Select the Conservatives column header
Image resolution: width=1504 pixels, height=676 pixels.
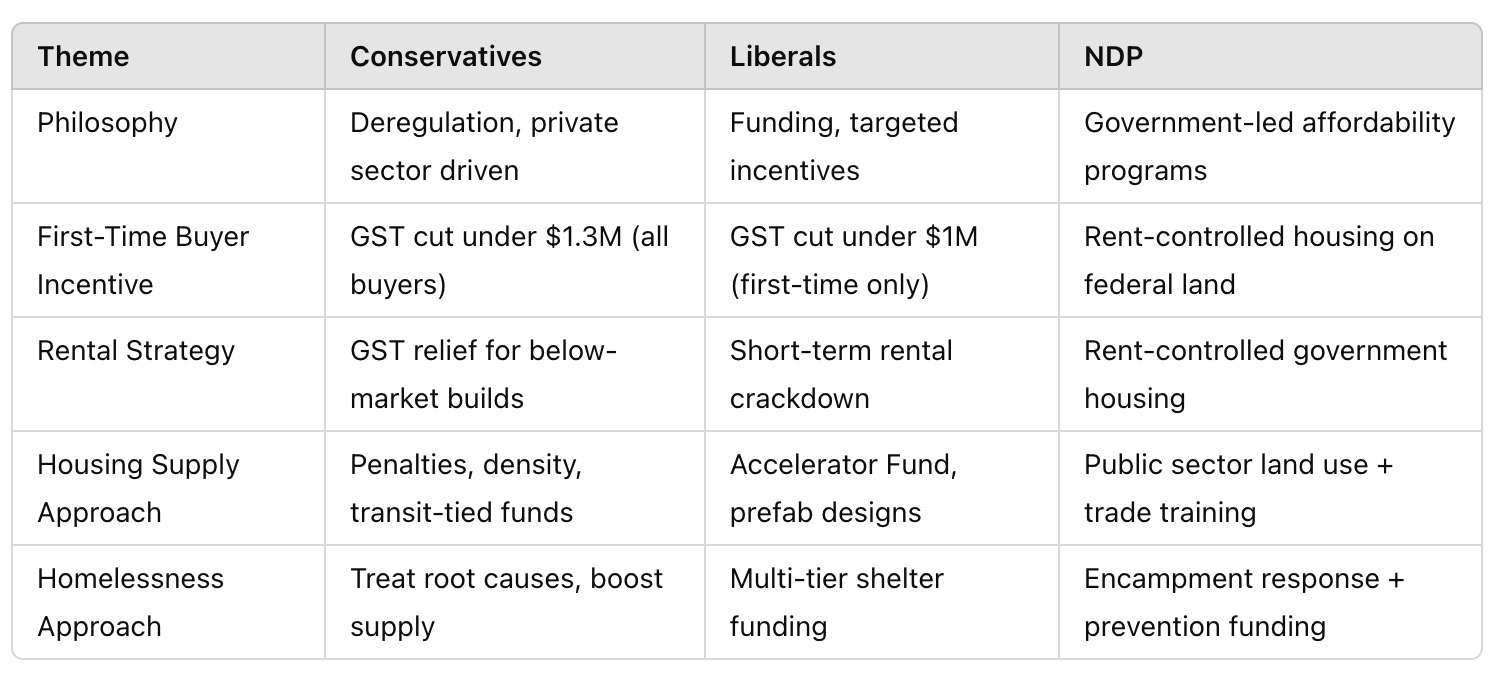[x=446, y=56]
